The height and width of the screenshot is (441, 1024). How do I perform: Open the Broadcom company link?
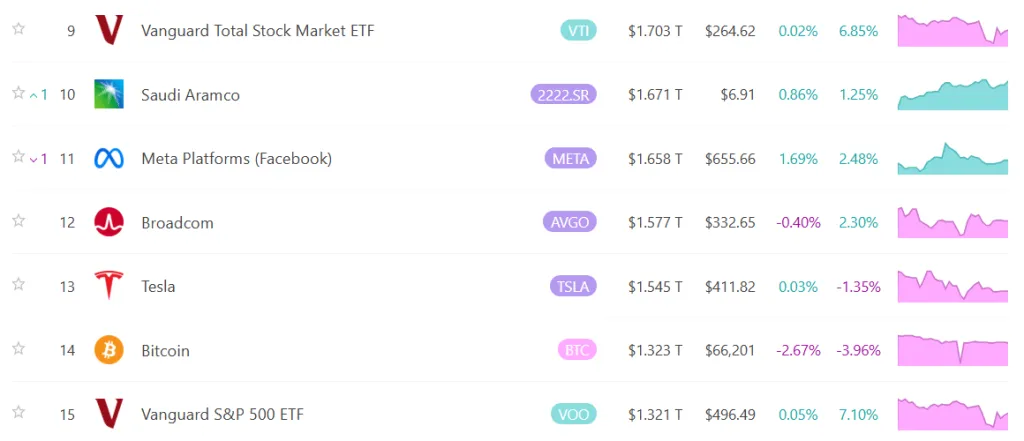tap(178, 222)
